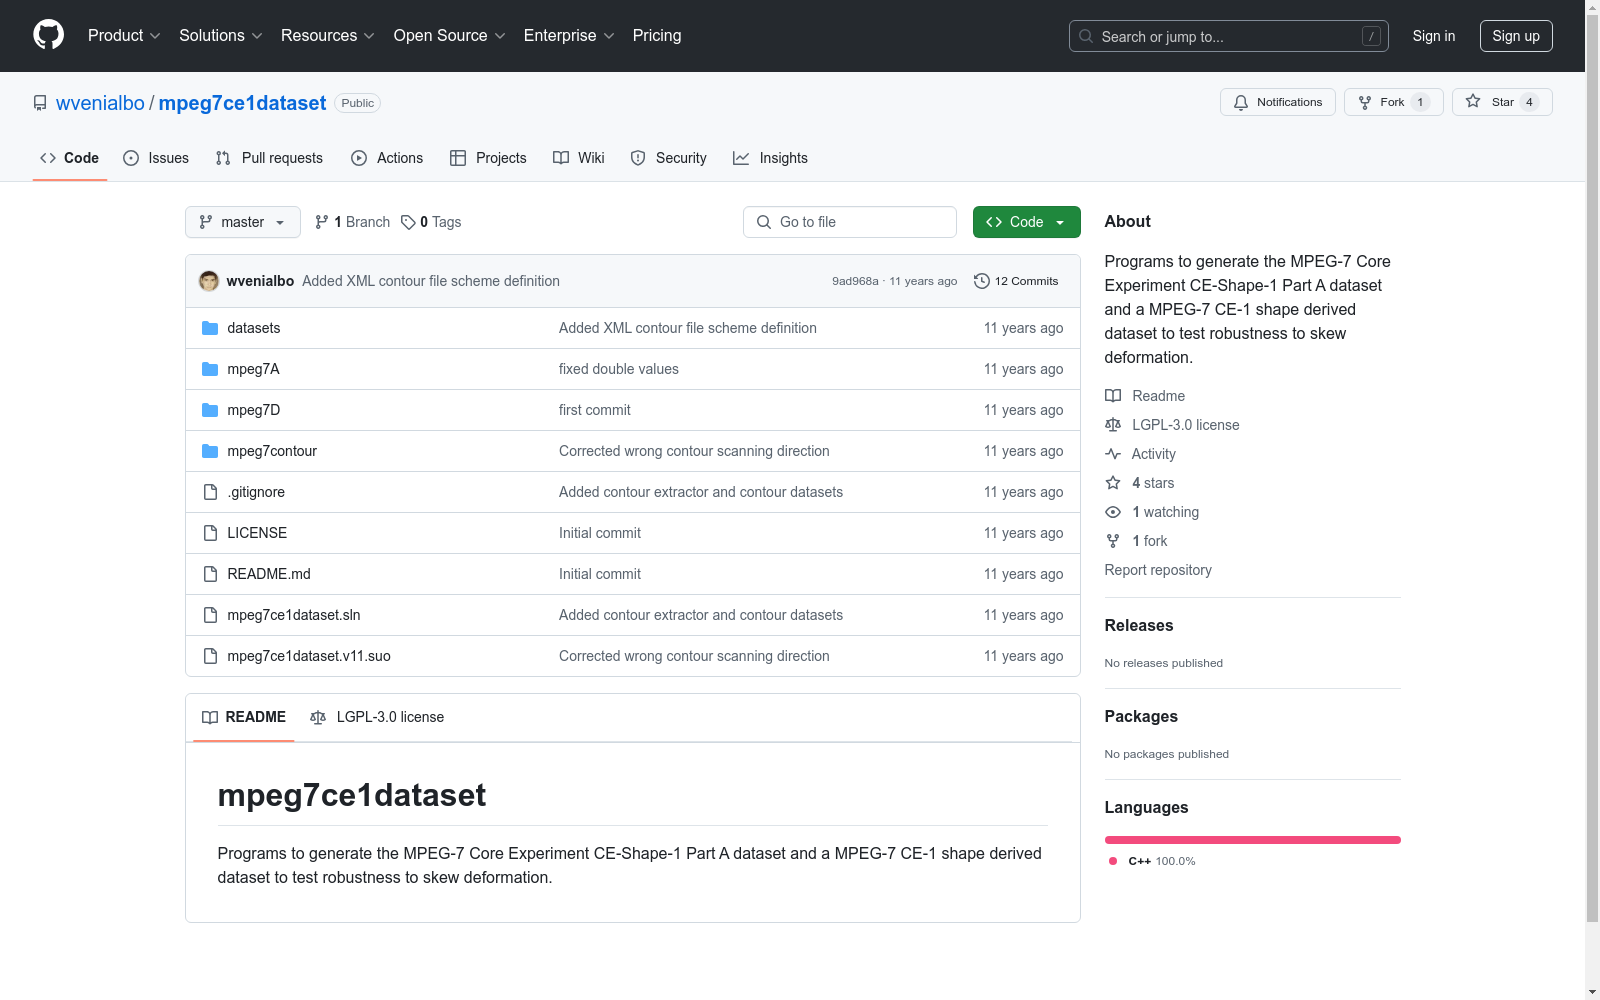Click the mpeg7A folder icon
1600x1000 pixels.
click(x=210, y=369)
